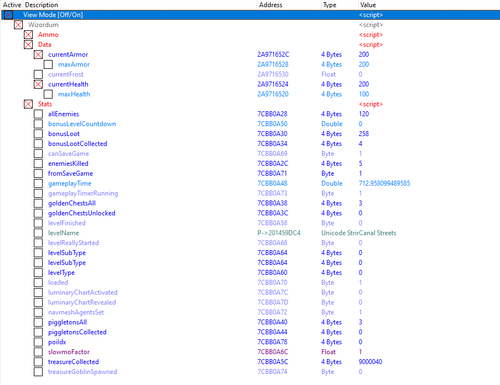Click the currentArmor address 2A971652C
This screenshot has width=500, height=385.
(273, 55)
